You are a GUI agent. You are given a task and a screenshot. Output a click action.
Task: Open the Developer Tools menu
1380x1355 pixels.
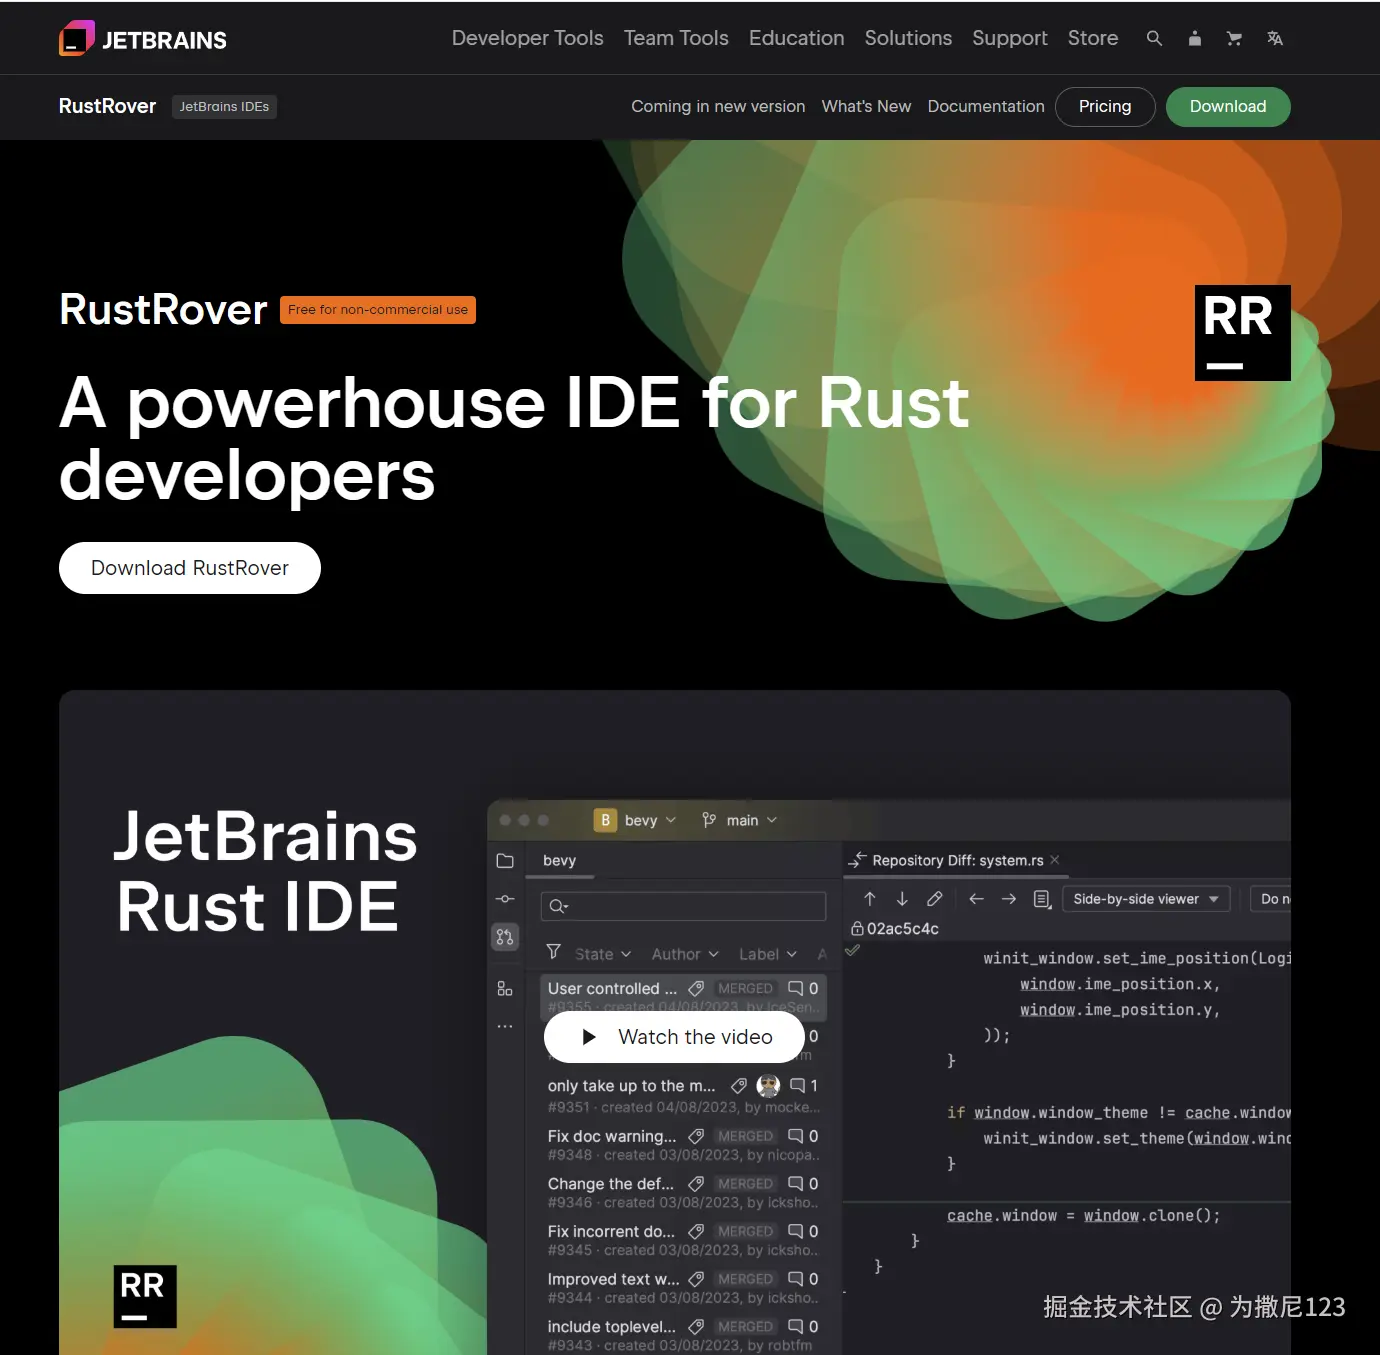point(527,38)
